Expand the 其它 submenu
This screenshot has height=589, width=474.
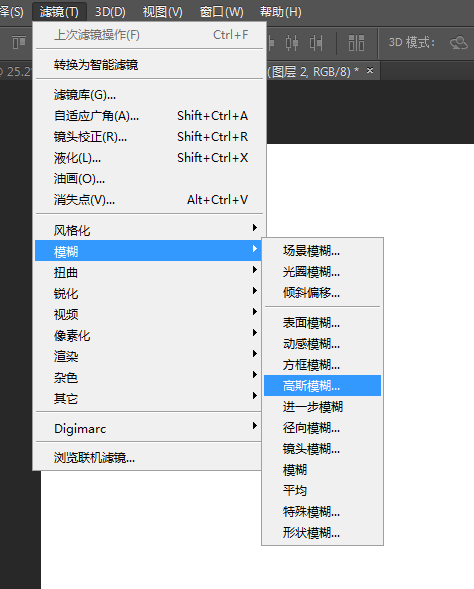click(x=149, y=398)
